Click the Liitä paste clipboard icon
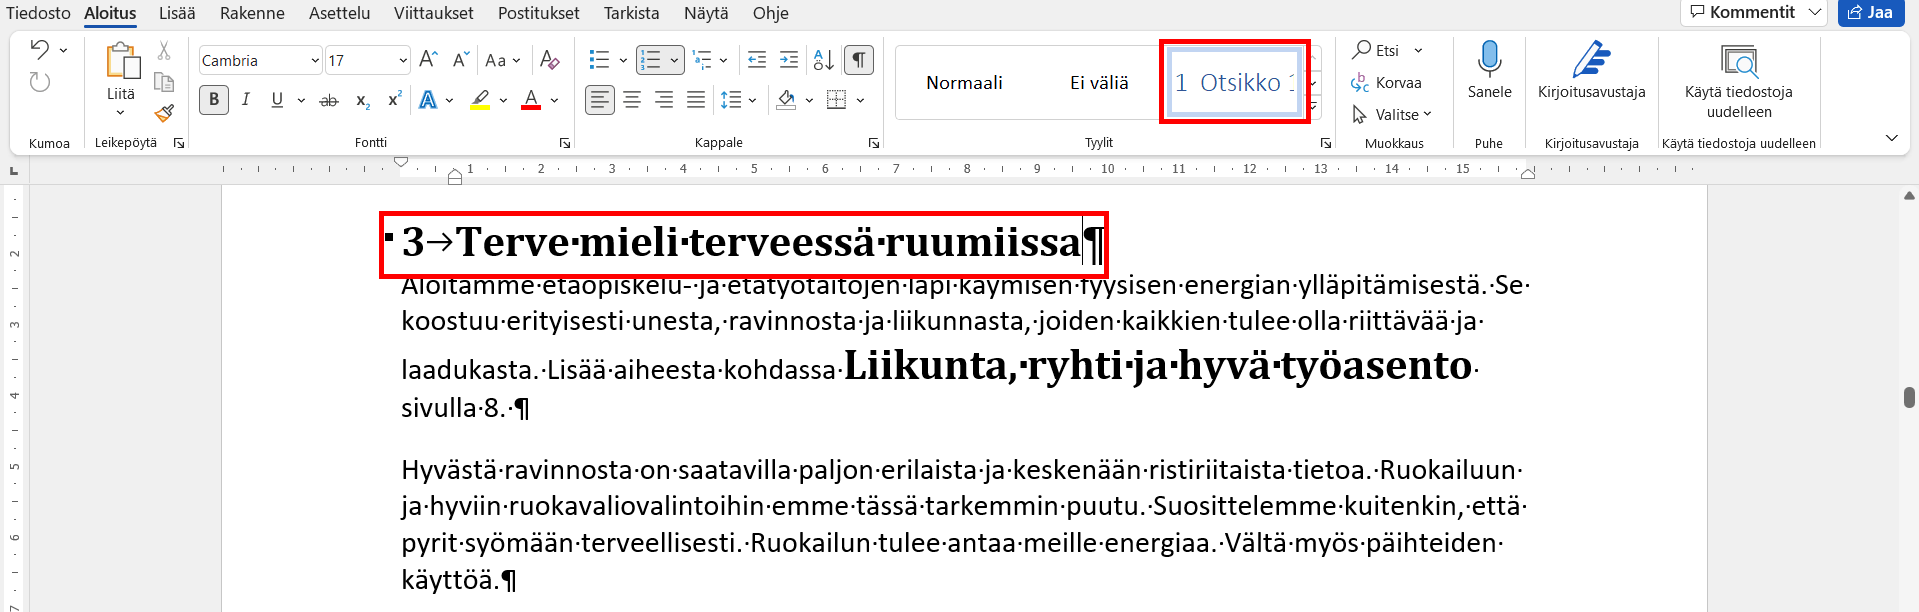 [122, 61]
